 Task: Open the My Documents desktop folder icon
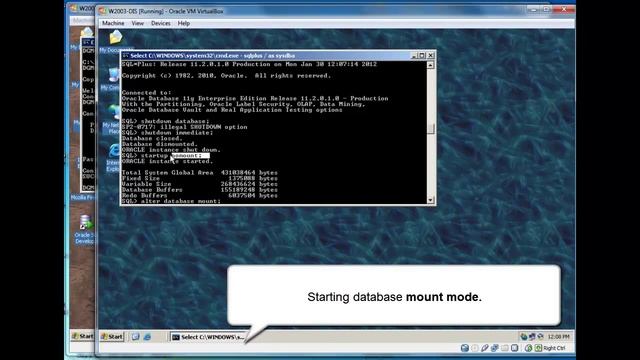click(x=116, y=38)
